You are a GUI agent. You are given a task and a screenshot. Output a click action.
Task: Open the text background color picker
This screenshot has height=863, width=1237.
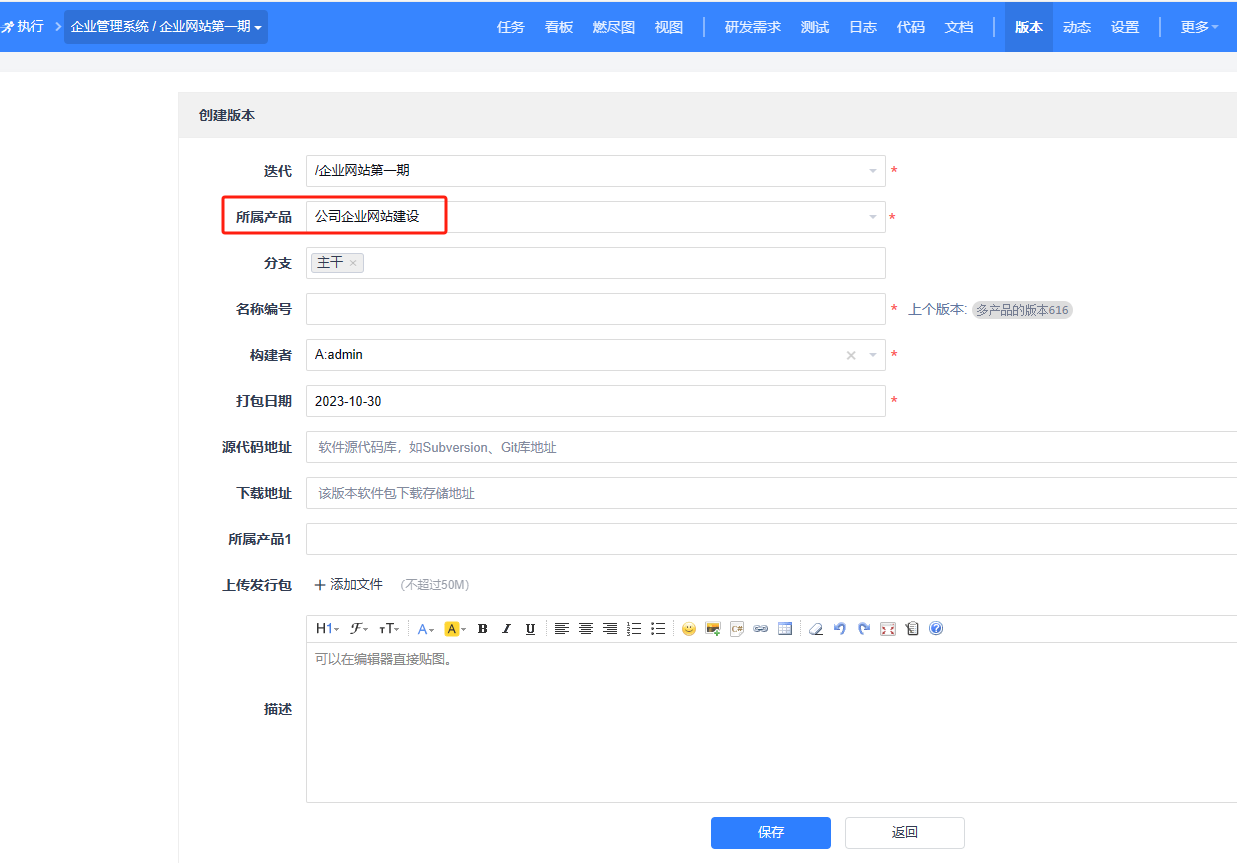click(x=455, y=629)
